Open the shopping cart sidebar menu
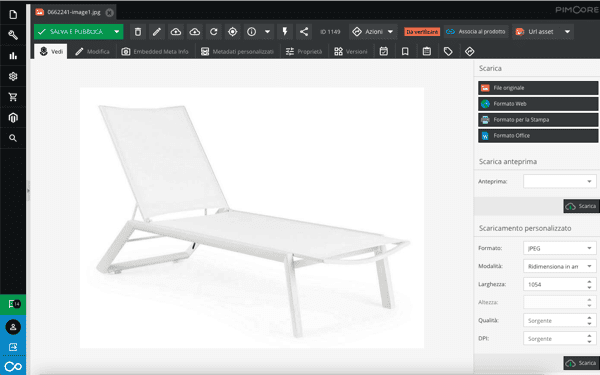 13,97
